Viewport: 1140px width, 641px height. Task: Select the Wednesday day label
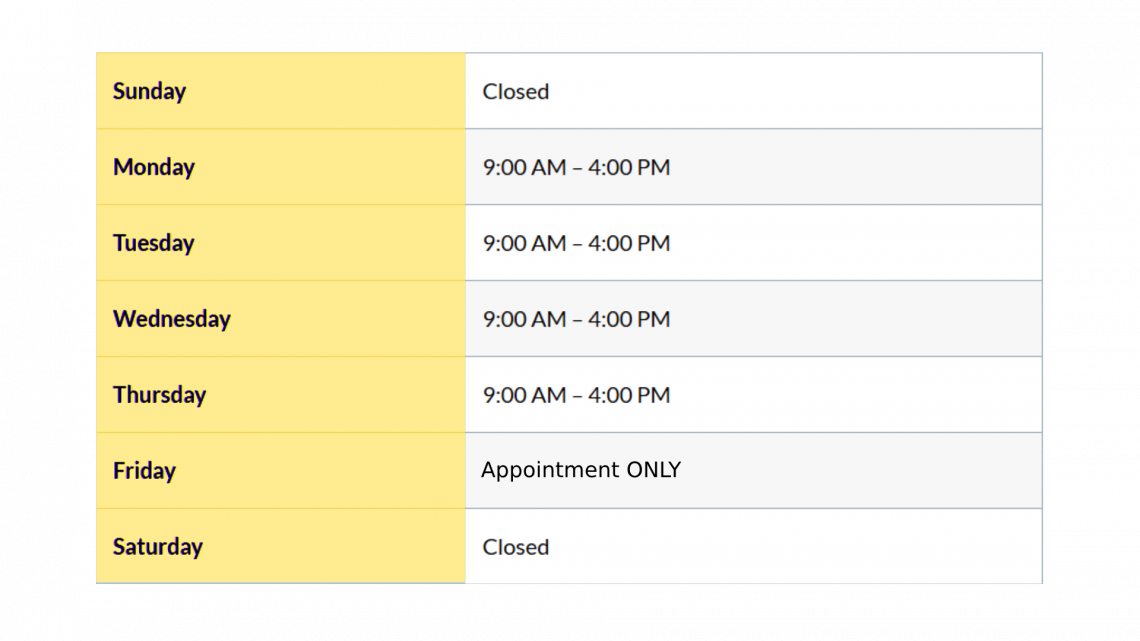coord(171,319)
